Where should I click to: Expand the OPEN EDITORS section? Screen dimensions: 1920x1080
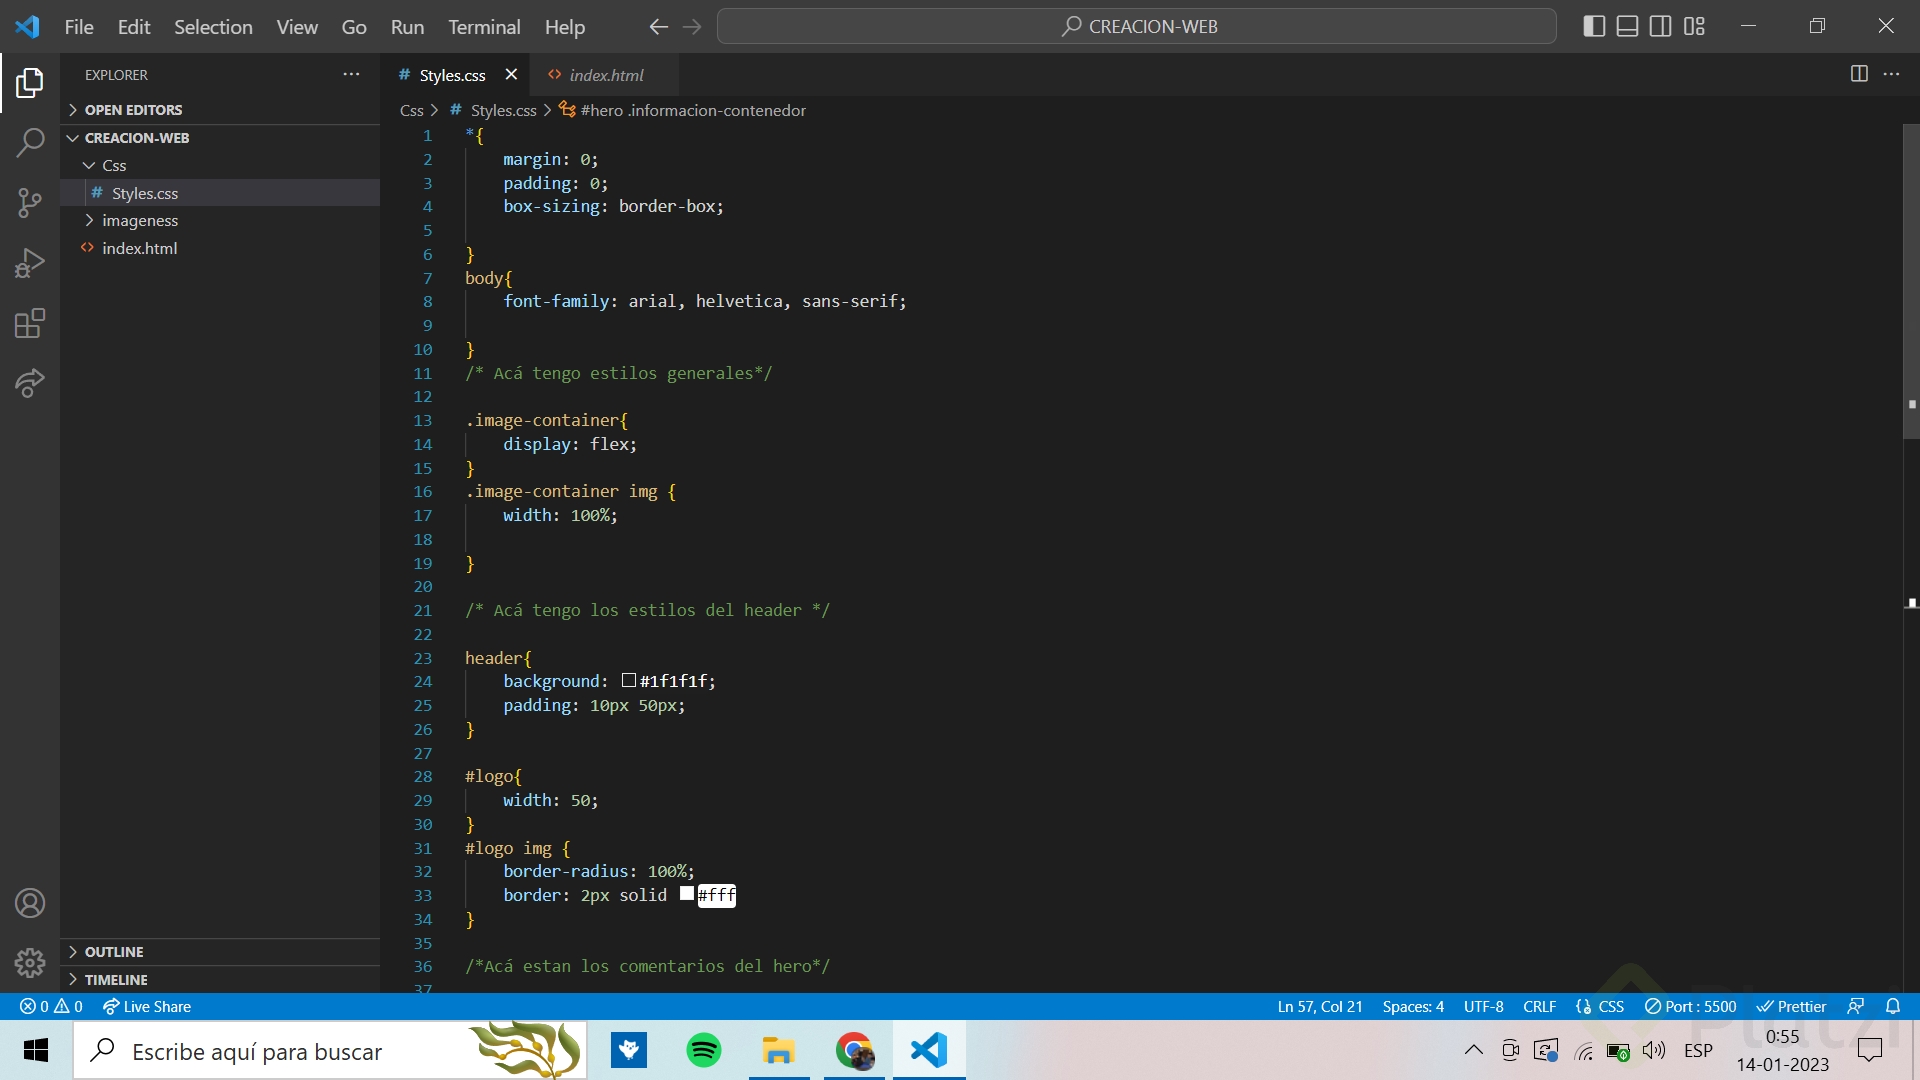133,110
